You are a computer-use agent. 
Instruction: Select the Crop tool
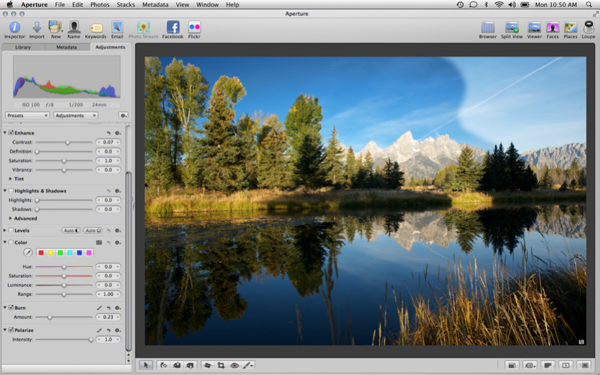221,365
